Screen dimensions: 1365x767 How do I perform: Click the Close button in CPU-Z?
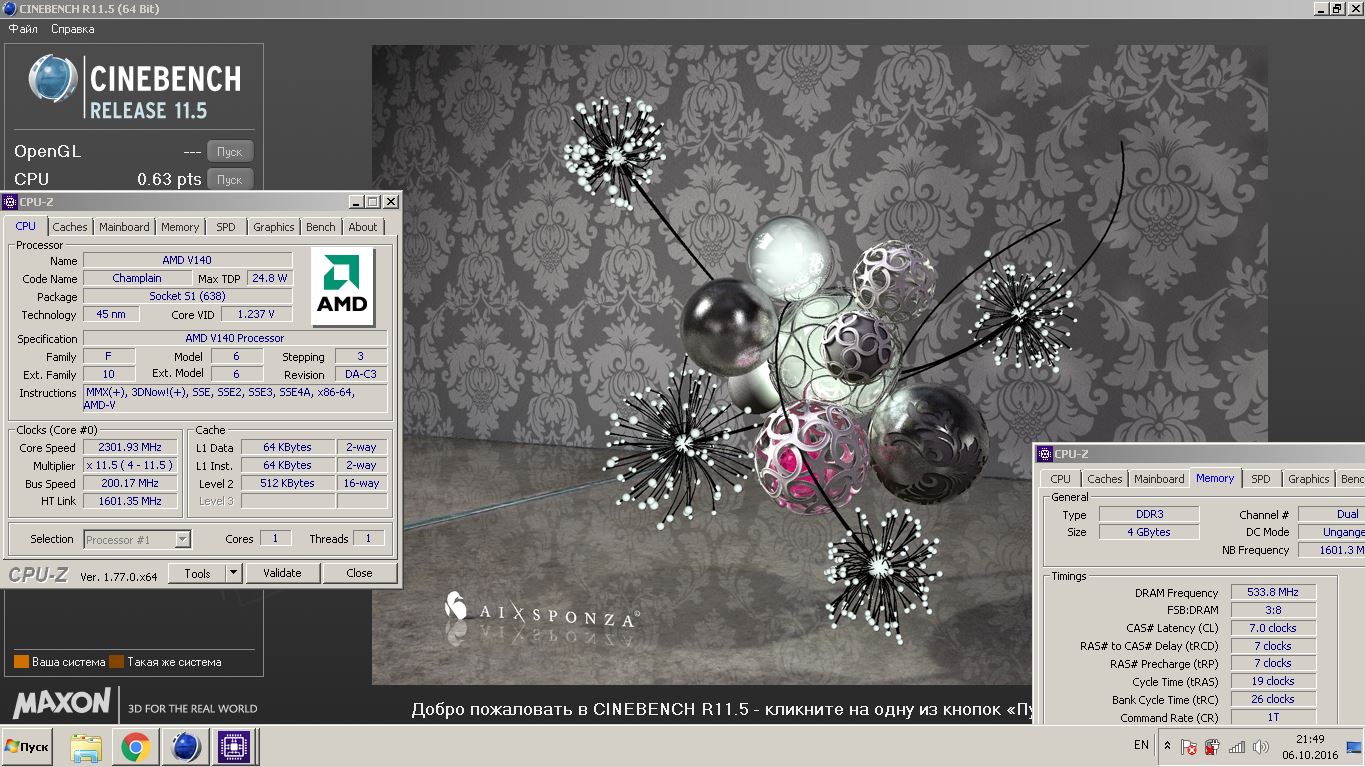click(x=359, y=573)
